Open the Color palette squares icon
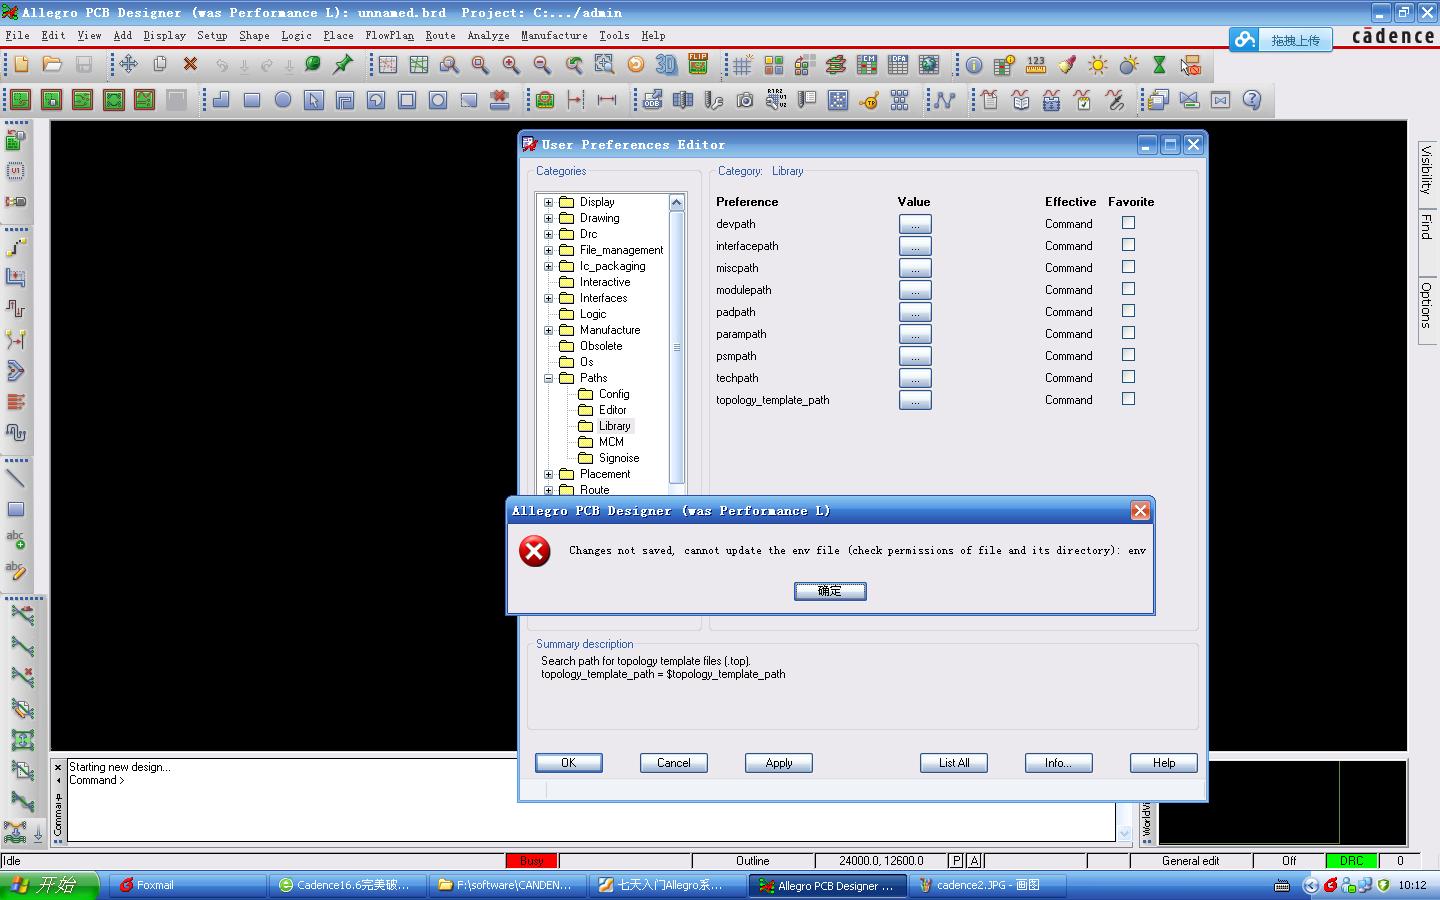1440x900 pixels. [773, 66]
